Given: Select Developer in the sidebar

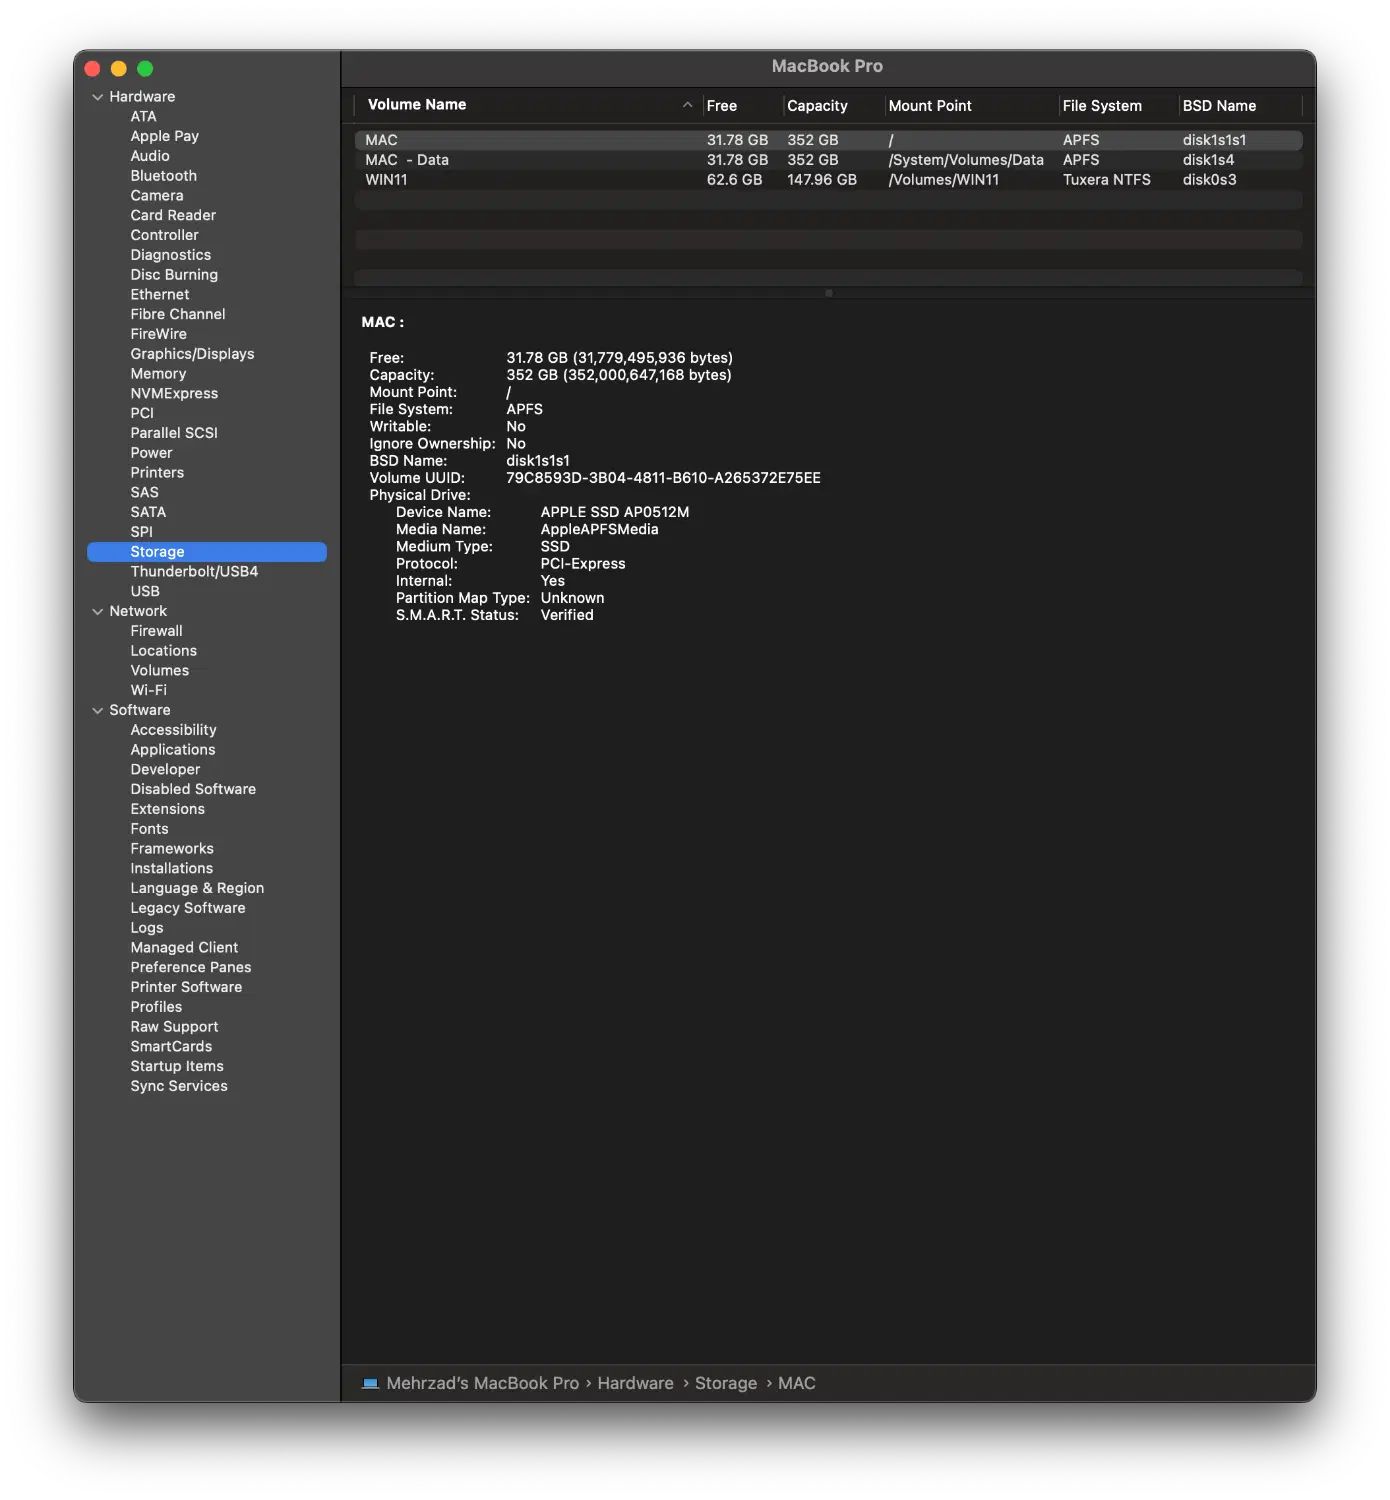Looking at the screenshot, I should [x=165, y=770].
